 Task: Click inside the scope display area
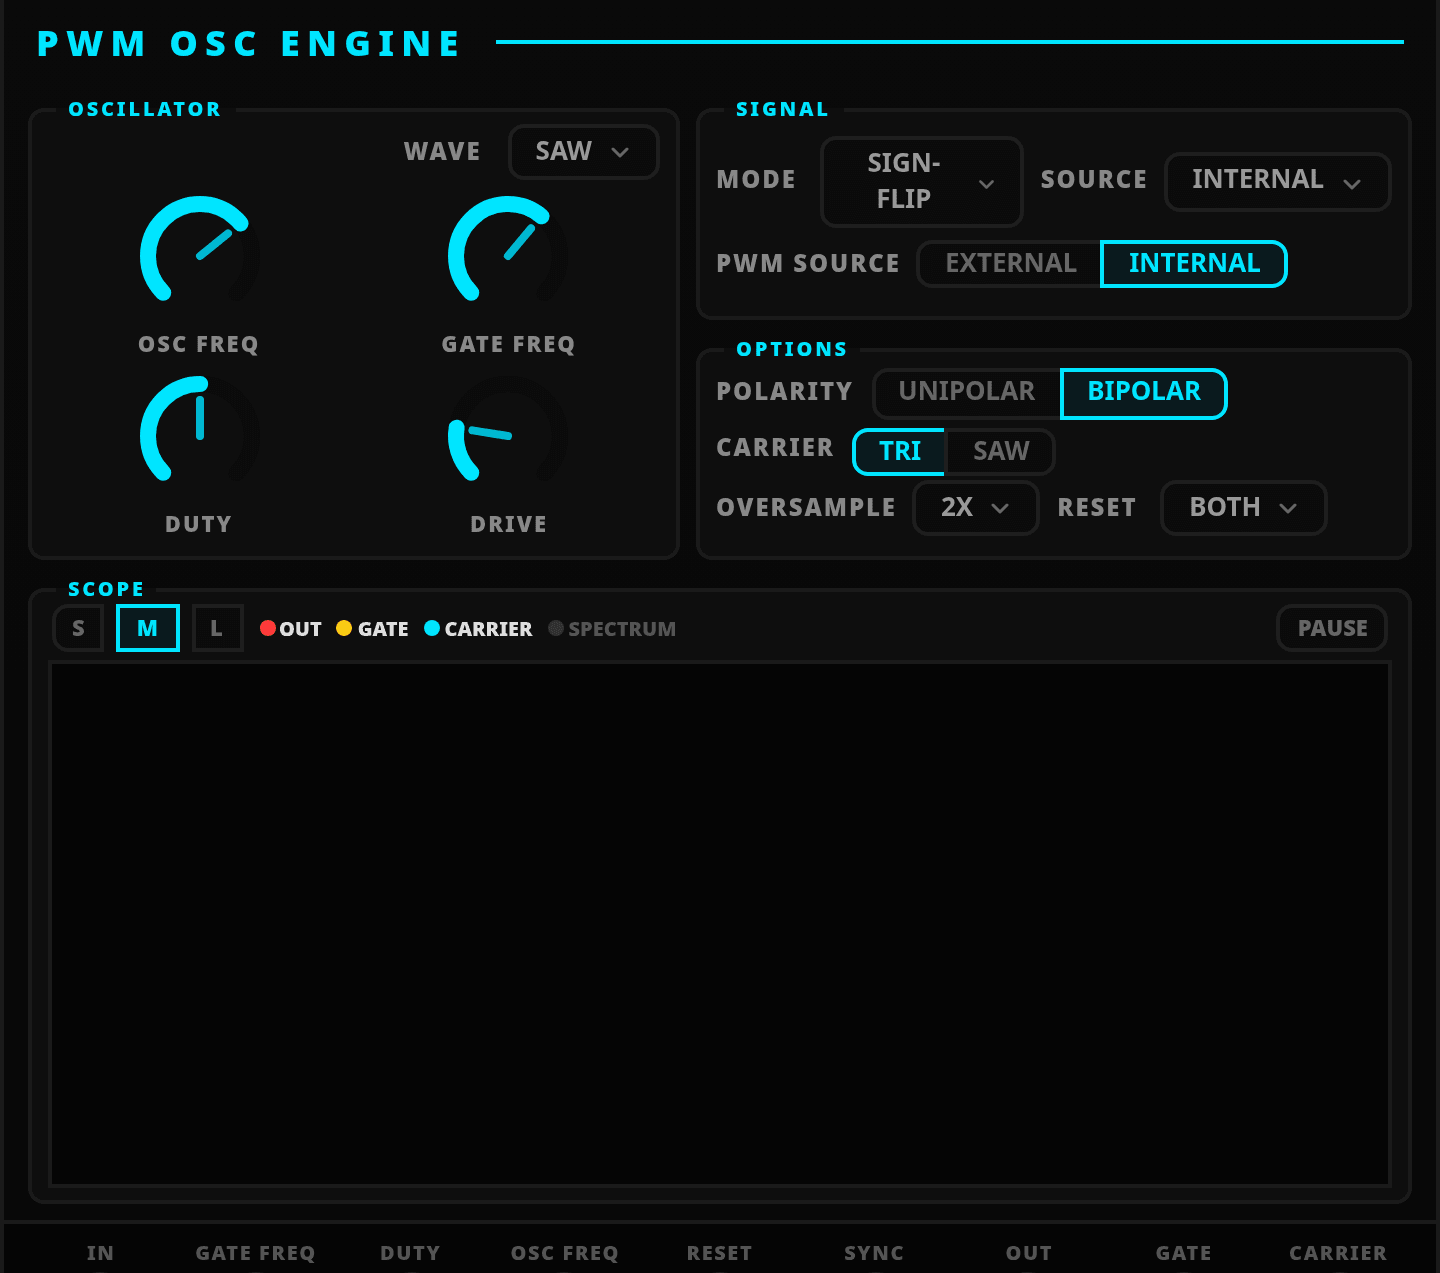(720, 924)
